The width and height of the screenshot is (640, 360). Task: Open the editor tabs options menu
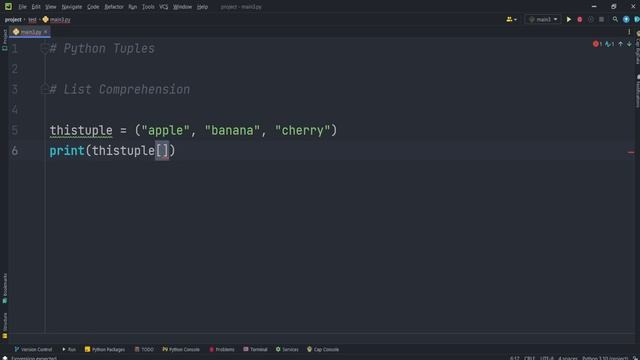coord(629,32)
